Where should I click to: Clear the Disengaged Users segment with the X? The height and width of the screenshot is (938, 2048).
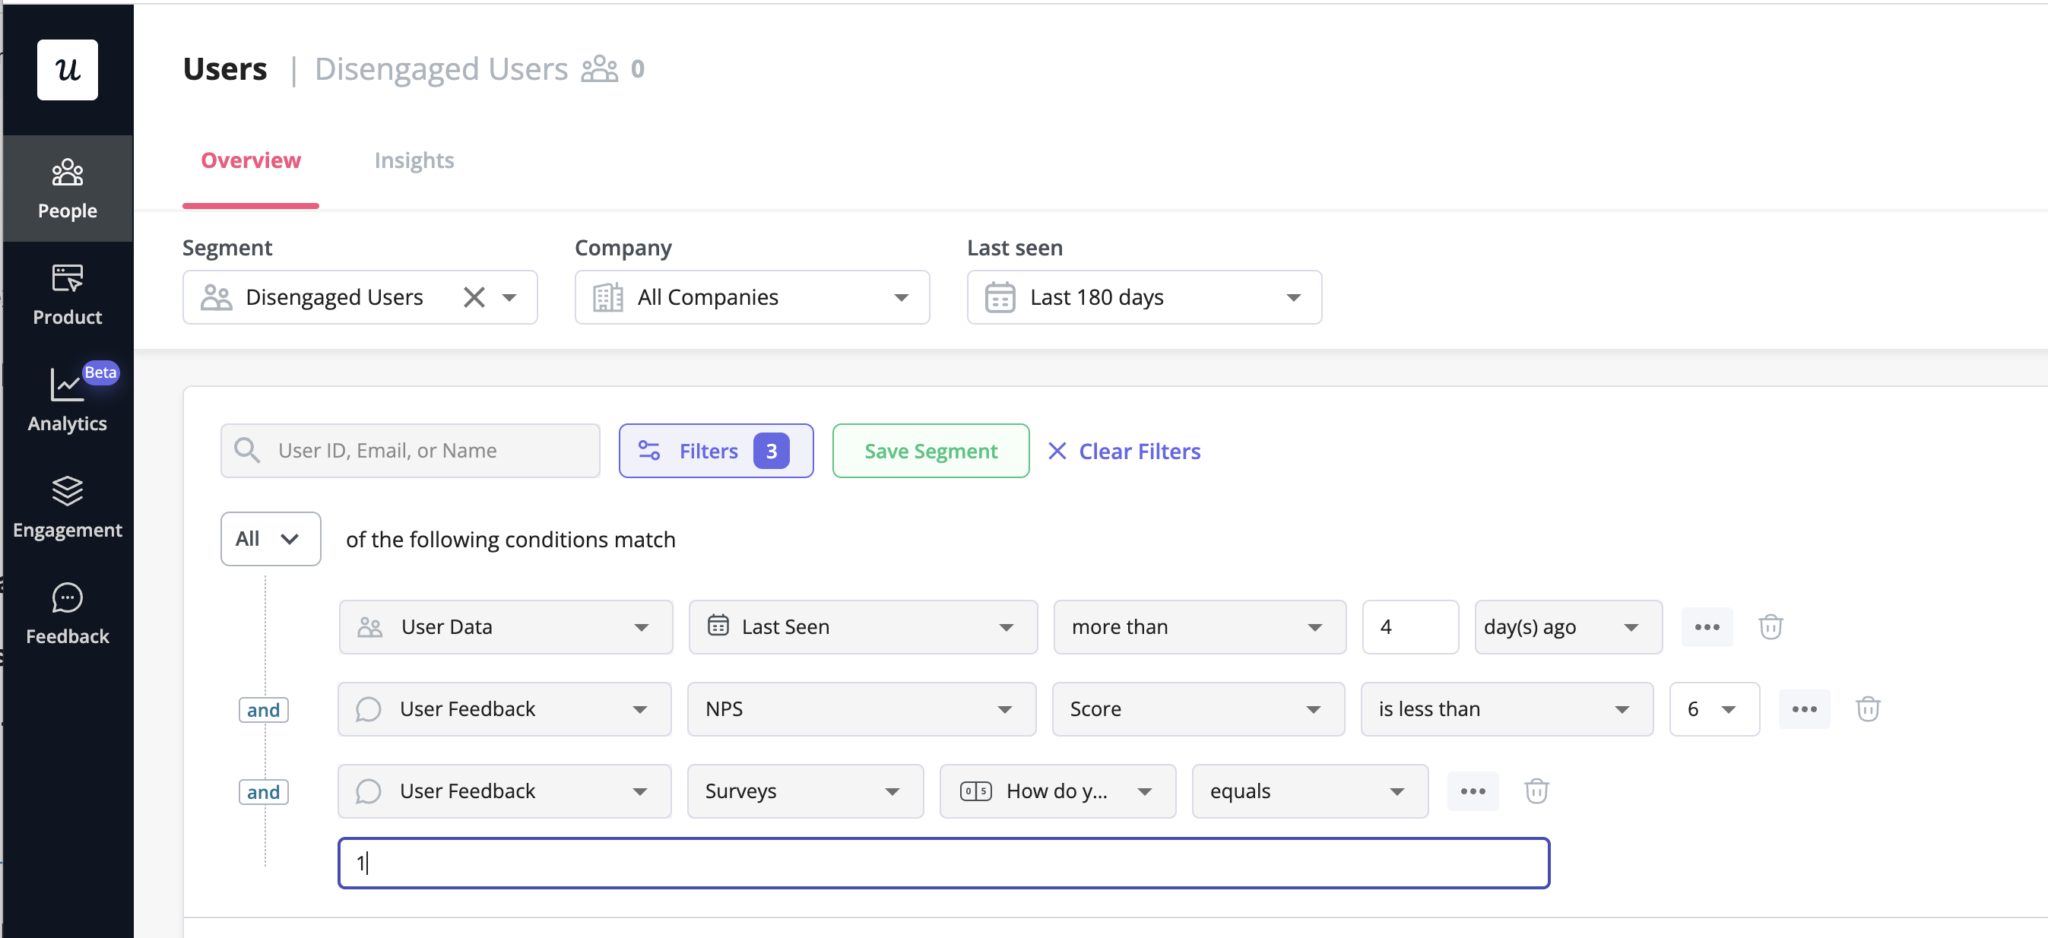click(x=472, y=297)
